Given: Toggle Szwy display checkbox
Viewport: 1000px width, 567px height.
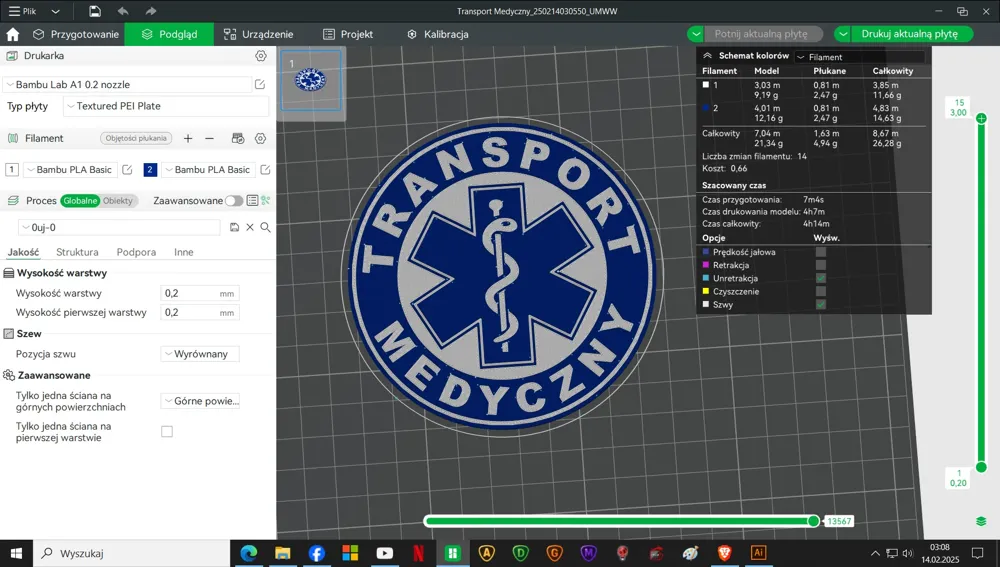Looking at the screenshot, I should coord(821,304).
